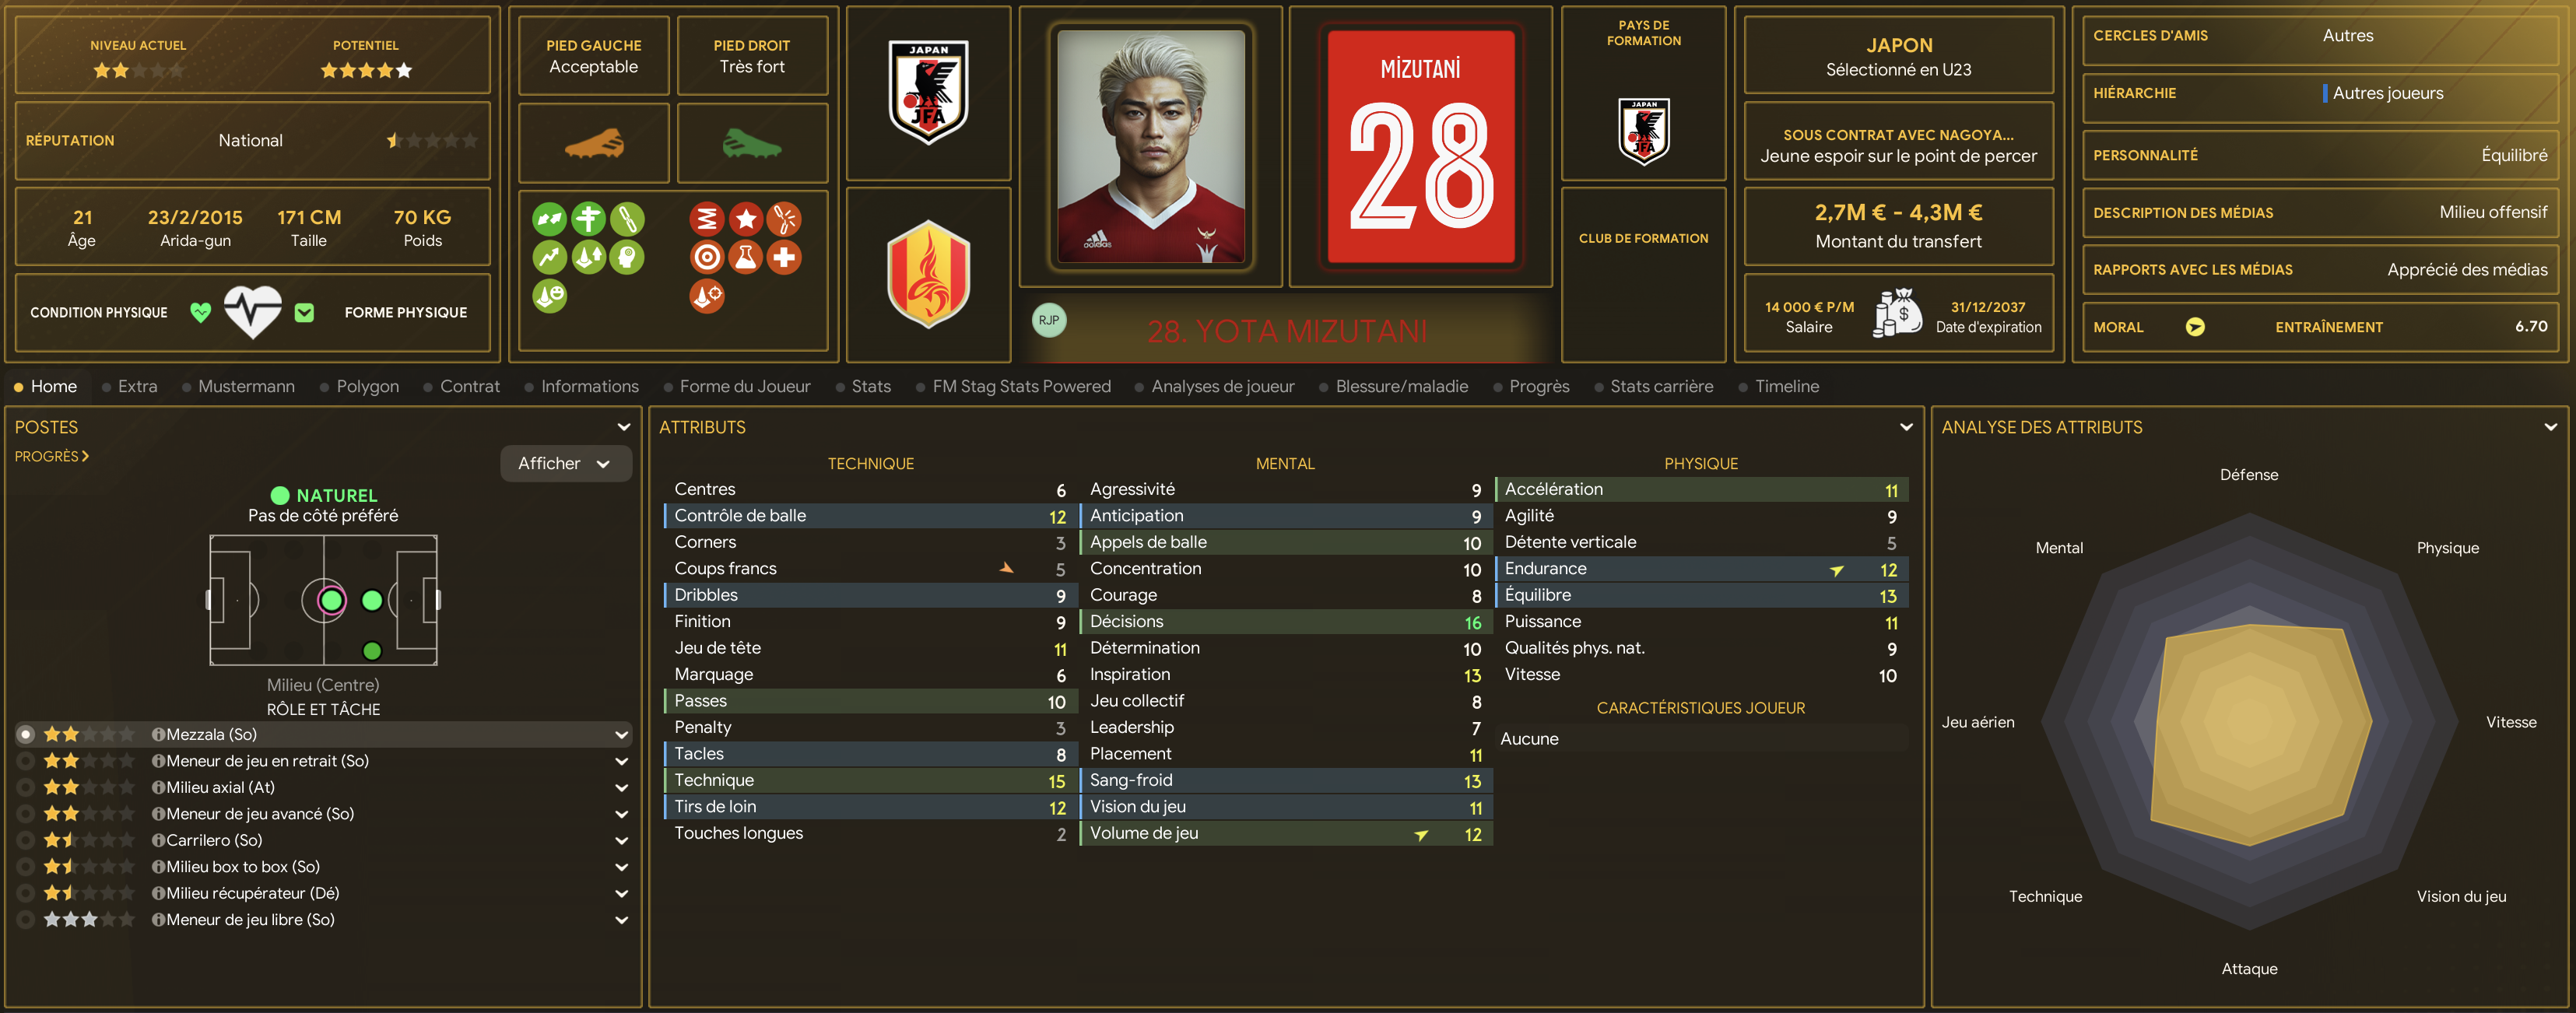Select the Milieu axial (At) radio button
The image size is (2576, 1013).
click(x=26, y=787)
